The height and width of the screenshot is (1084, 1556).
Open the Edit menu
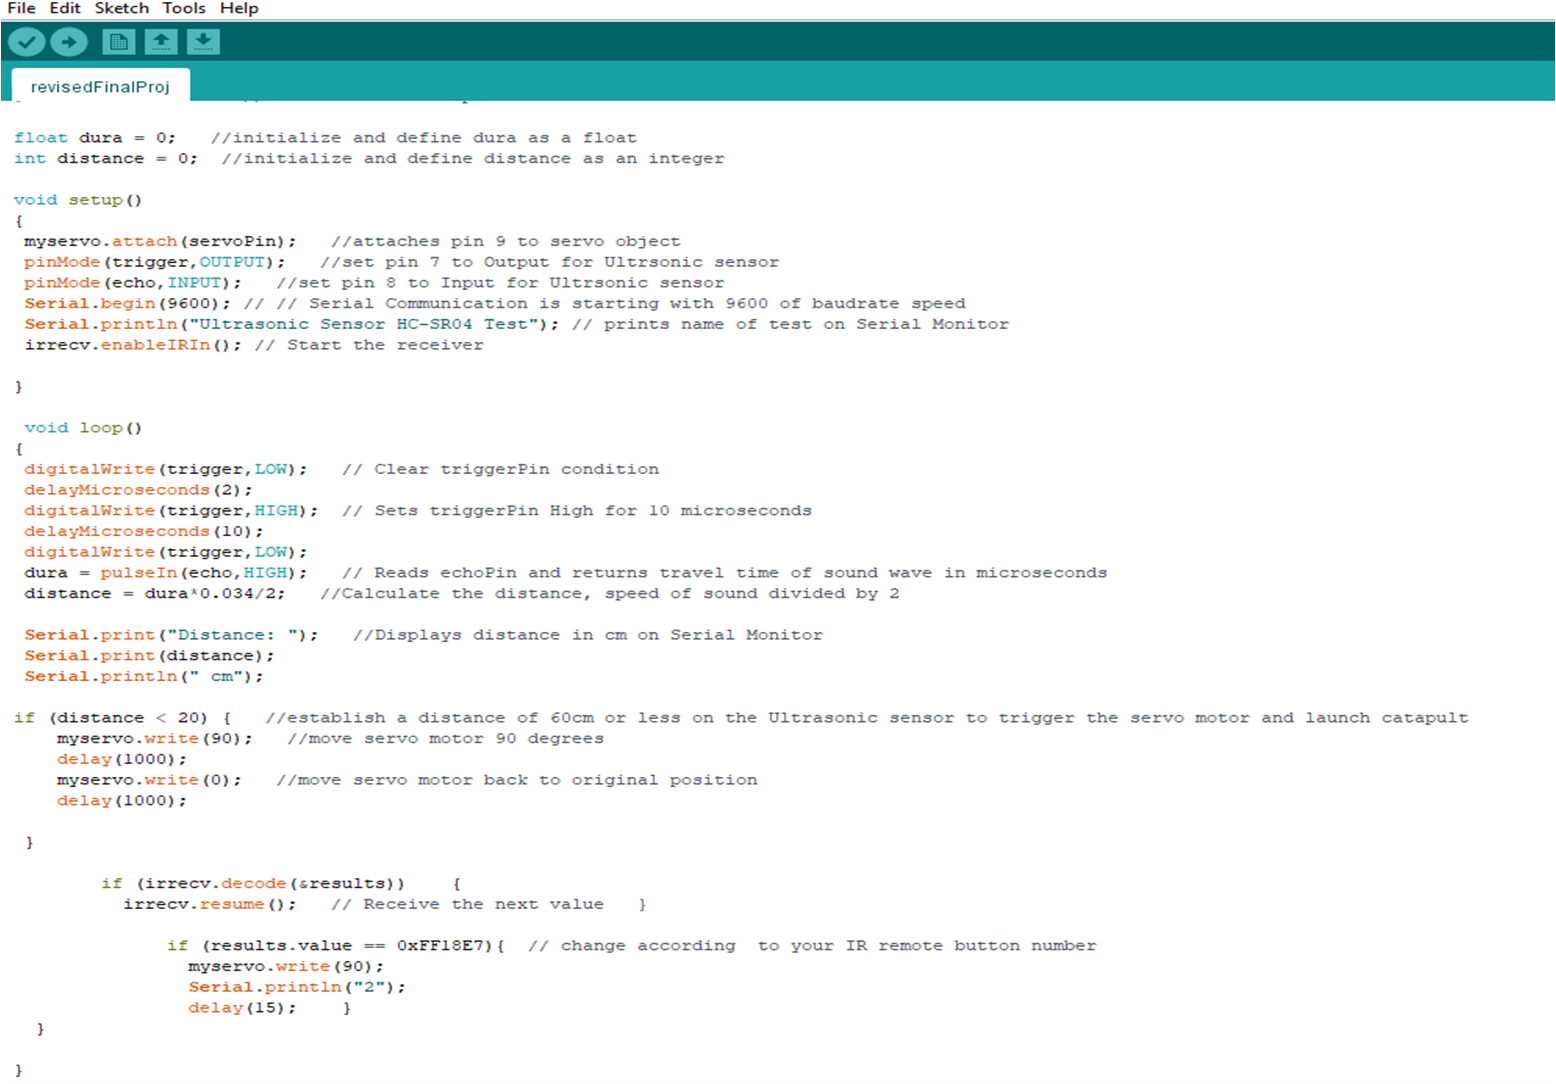(x=65, y=8)
